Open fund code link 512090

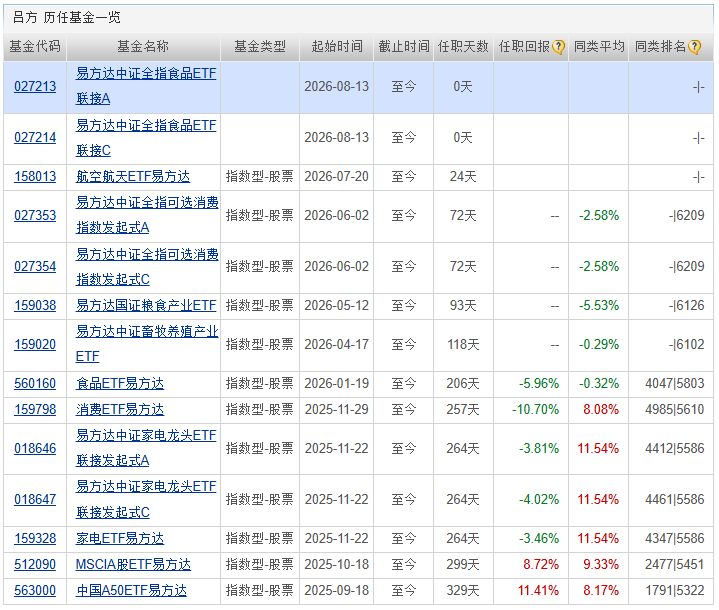35,565
